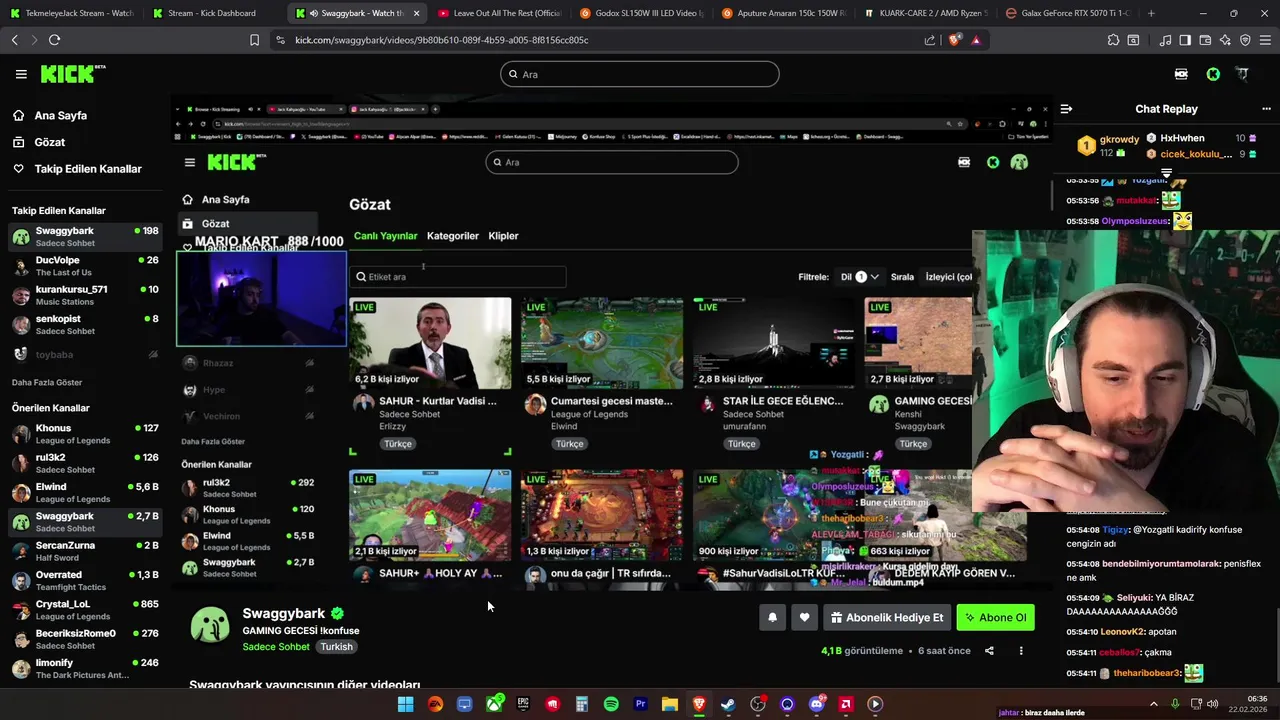Switch to the Stream - Kick Dashboard tab
Screen dimensions: 1280x720
click(213, 13)
